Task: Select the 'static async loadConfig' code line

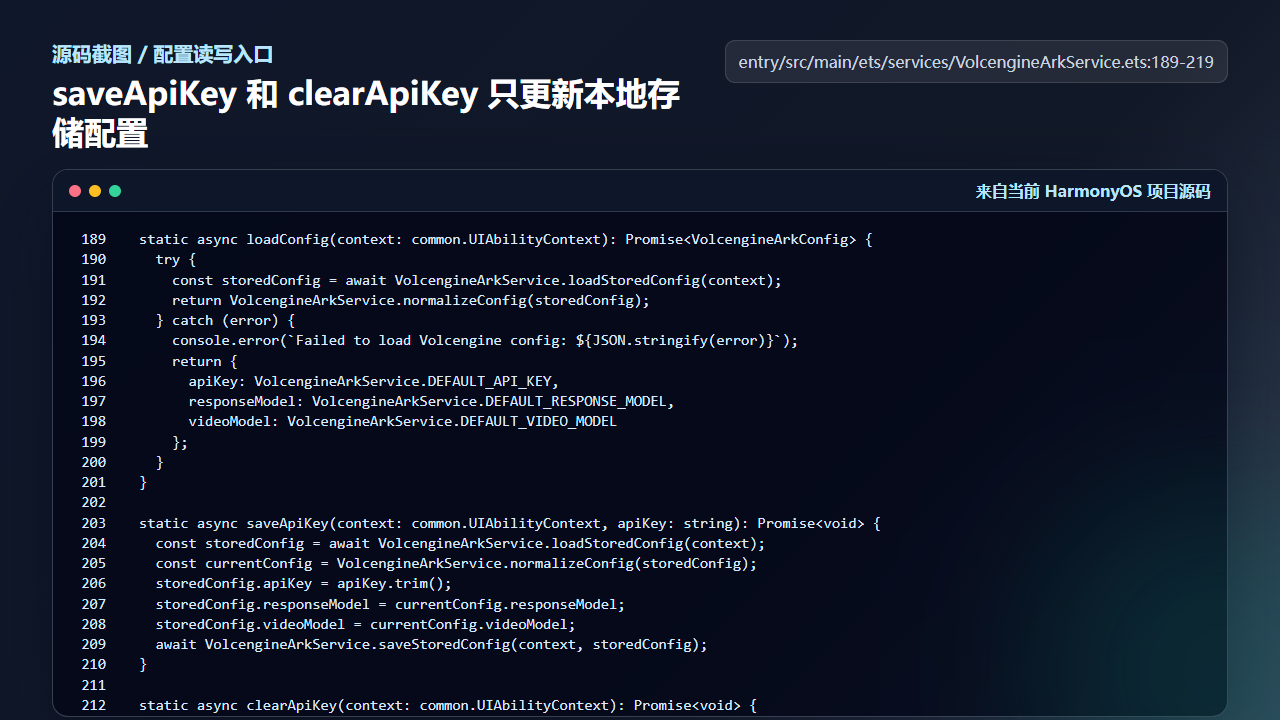Action: coord(506,239)
